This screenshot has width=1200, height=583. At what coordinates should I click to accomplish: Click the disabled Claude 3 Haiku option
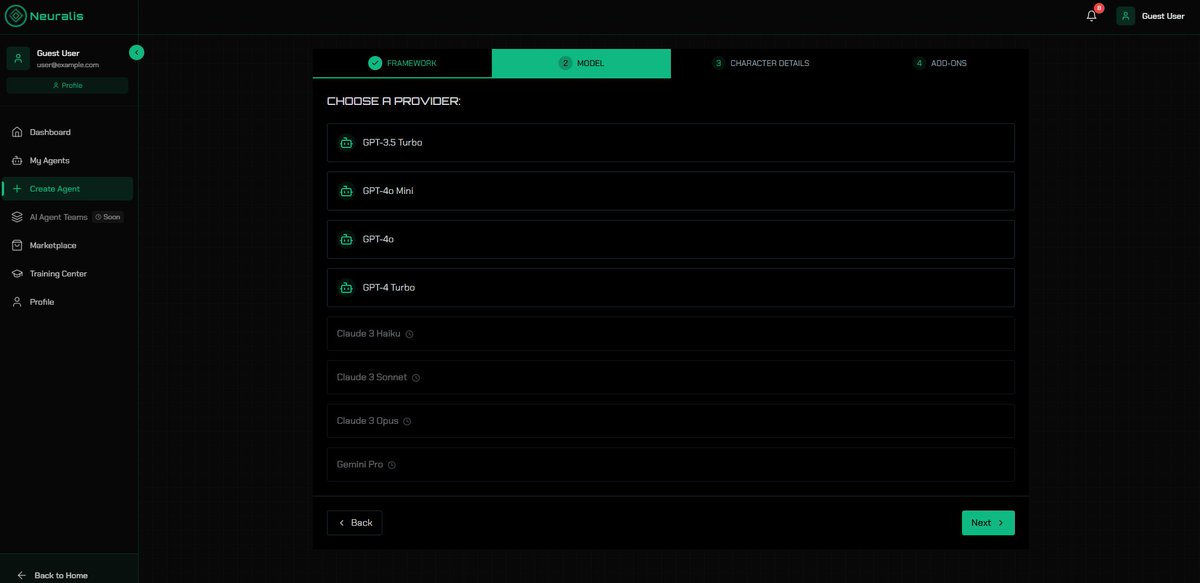tap(671, 334)
